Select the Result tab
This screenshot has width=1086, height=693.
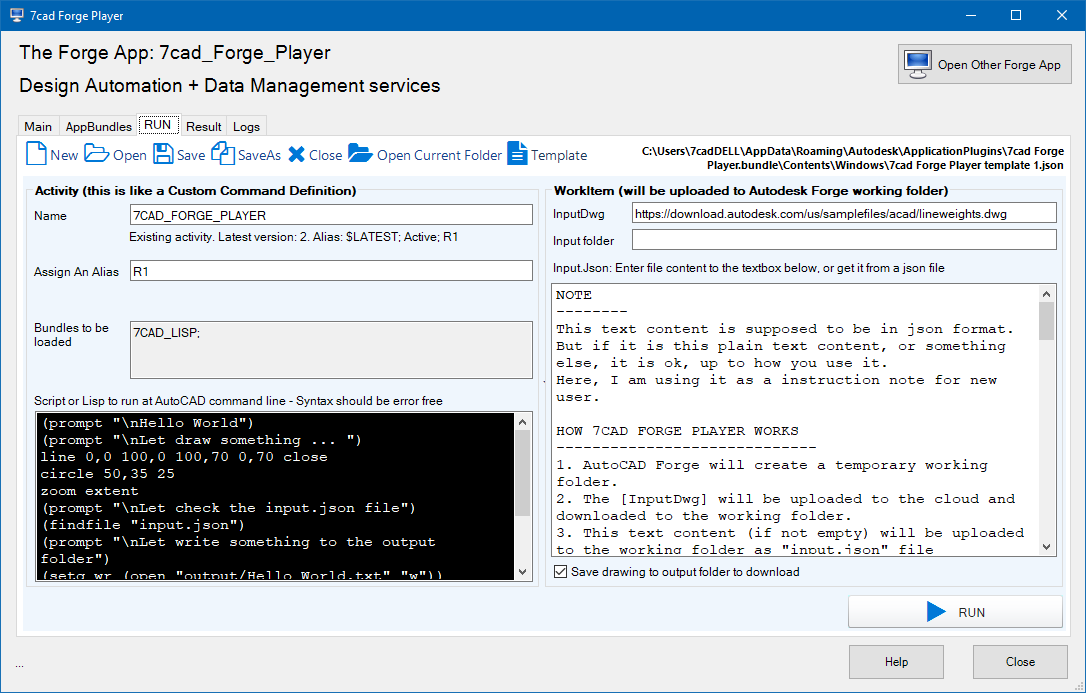(x=204, y=127)
